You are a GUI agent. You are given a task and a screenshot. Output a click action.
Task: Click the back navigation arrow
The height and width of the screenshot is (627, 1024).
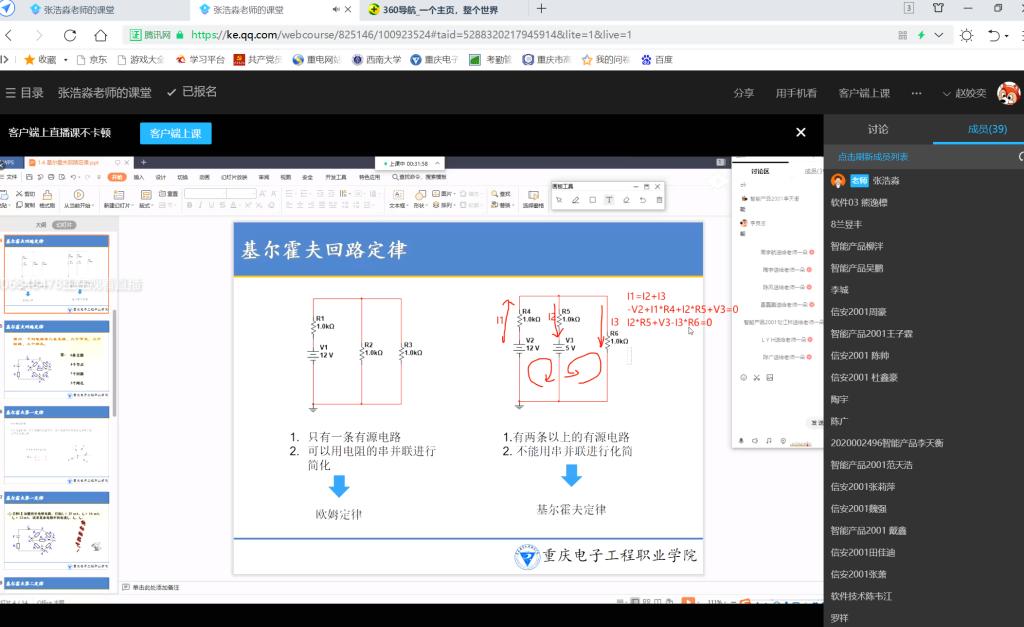(x=8, y=35)
